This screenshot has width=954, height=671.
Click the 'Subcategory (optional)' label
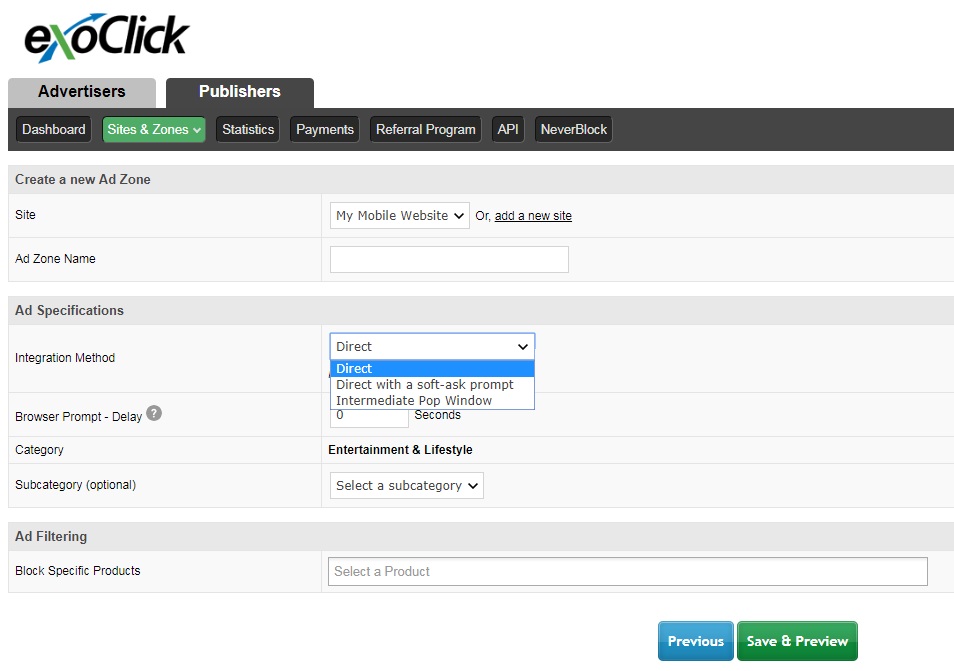75,485
